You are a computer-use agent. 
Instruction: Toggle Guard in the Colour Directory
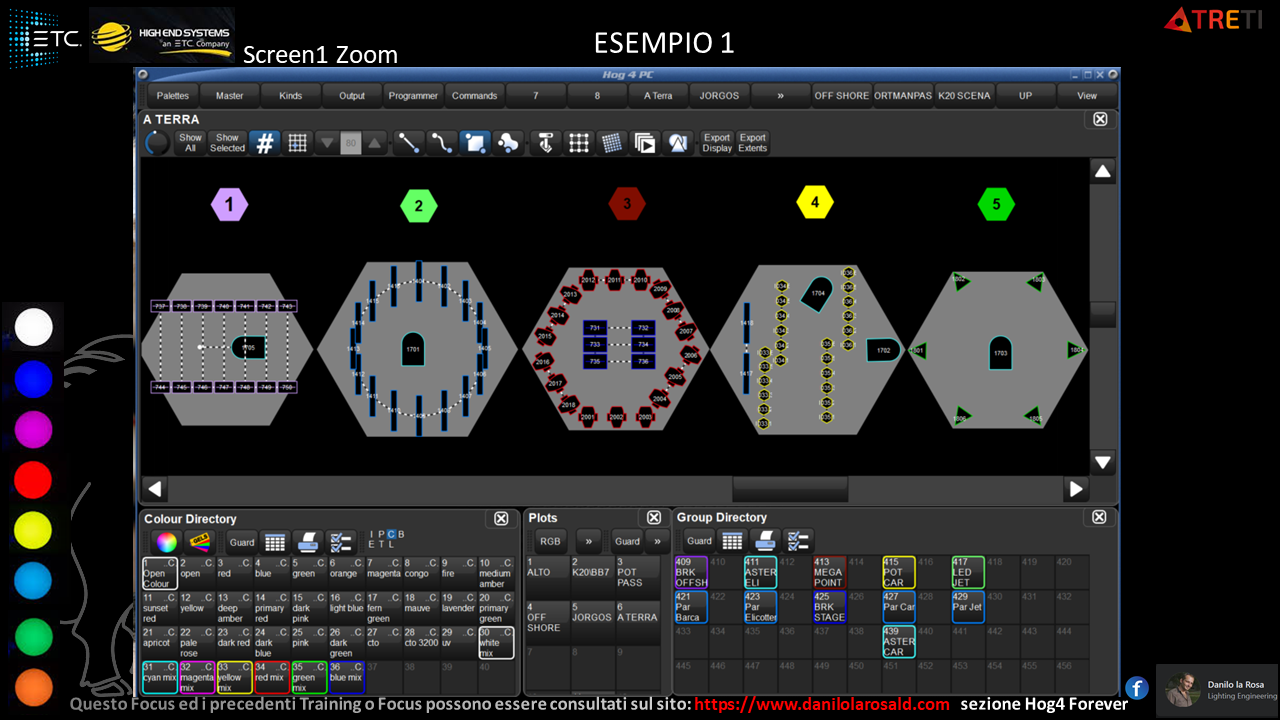point(242,542)
